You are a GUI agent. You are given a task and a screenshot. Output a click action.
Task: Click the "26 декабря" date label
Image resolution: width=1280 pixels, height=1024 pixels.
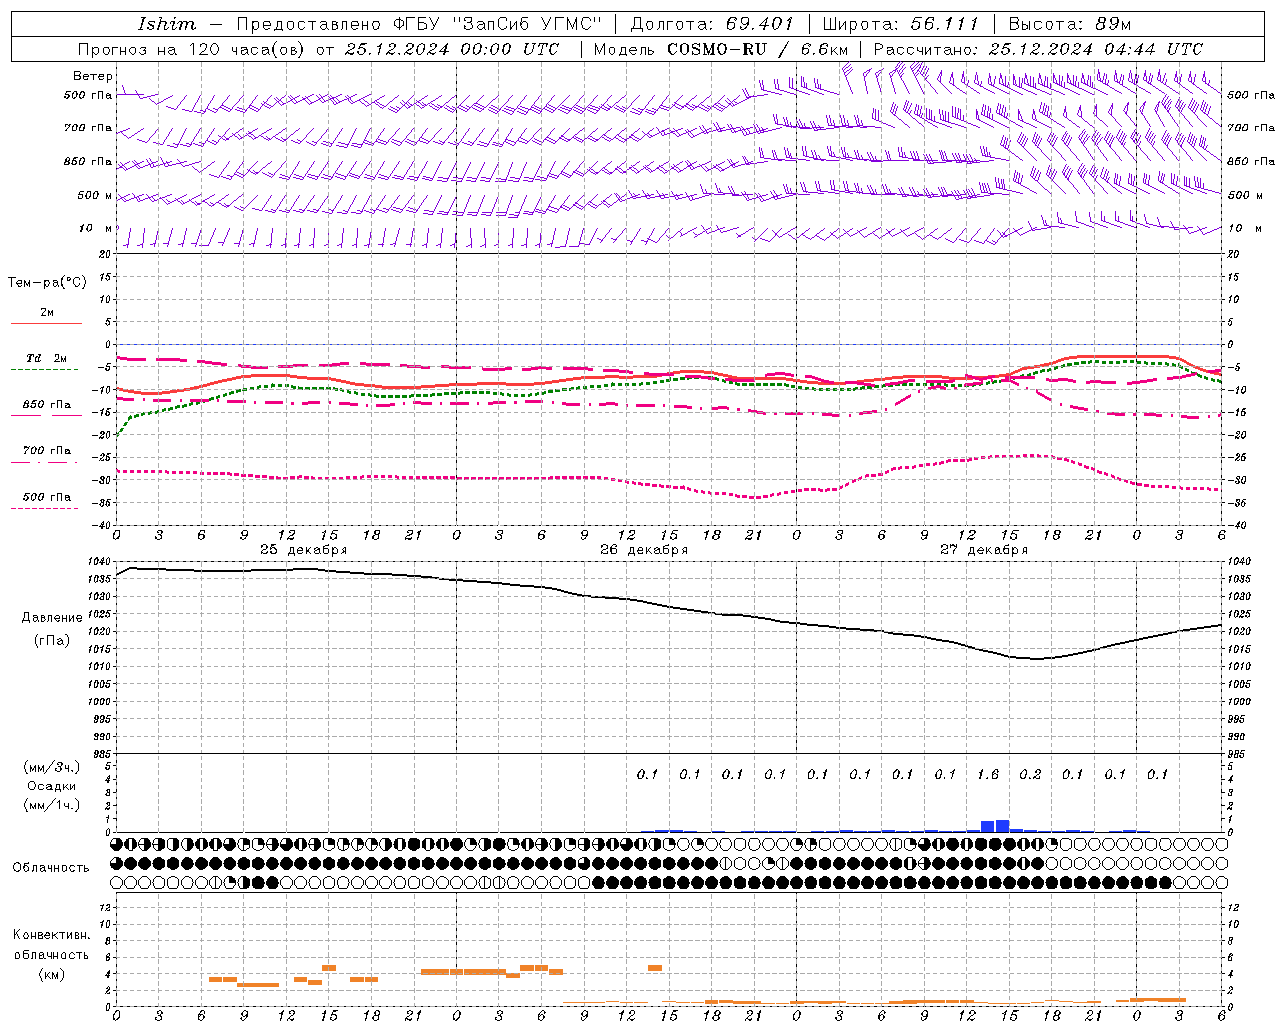644,550
